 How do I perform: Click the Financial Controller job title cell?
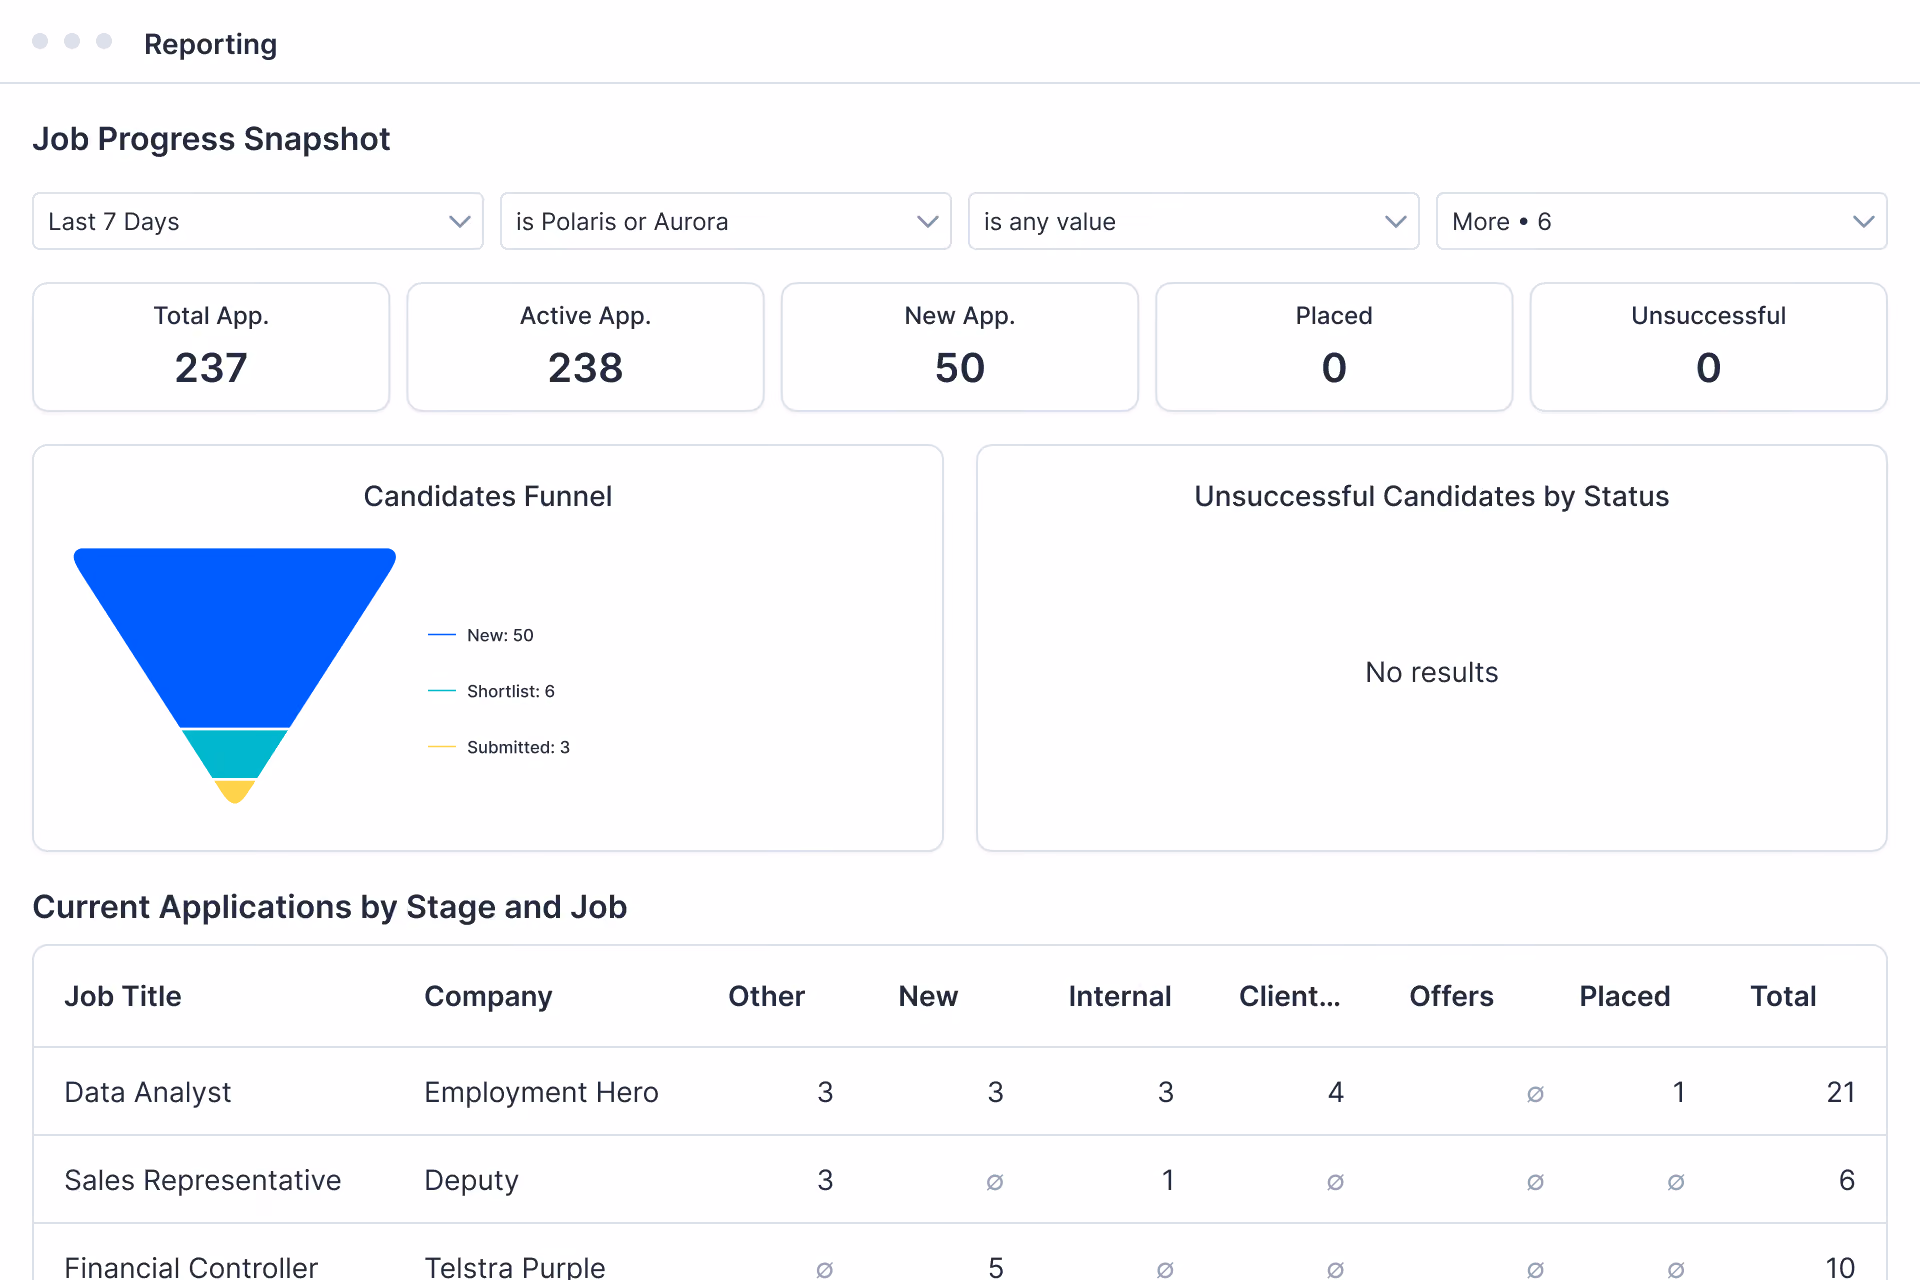click(x=191, y=1267)
